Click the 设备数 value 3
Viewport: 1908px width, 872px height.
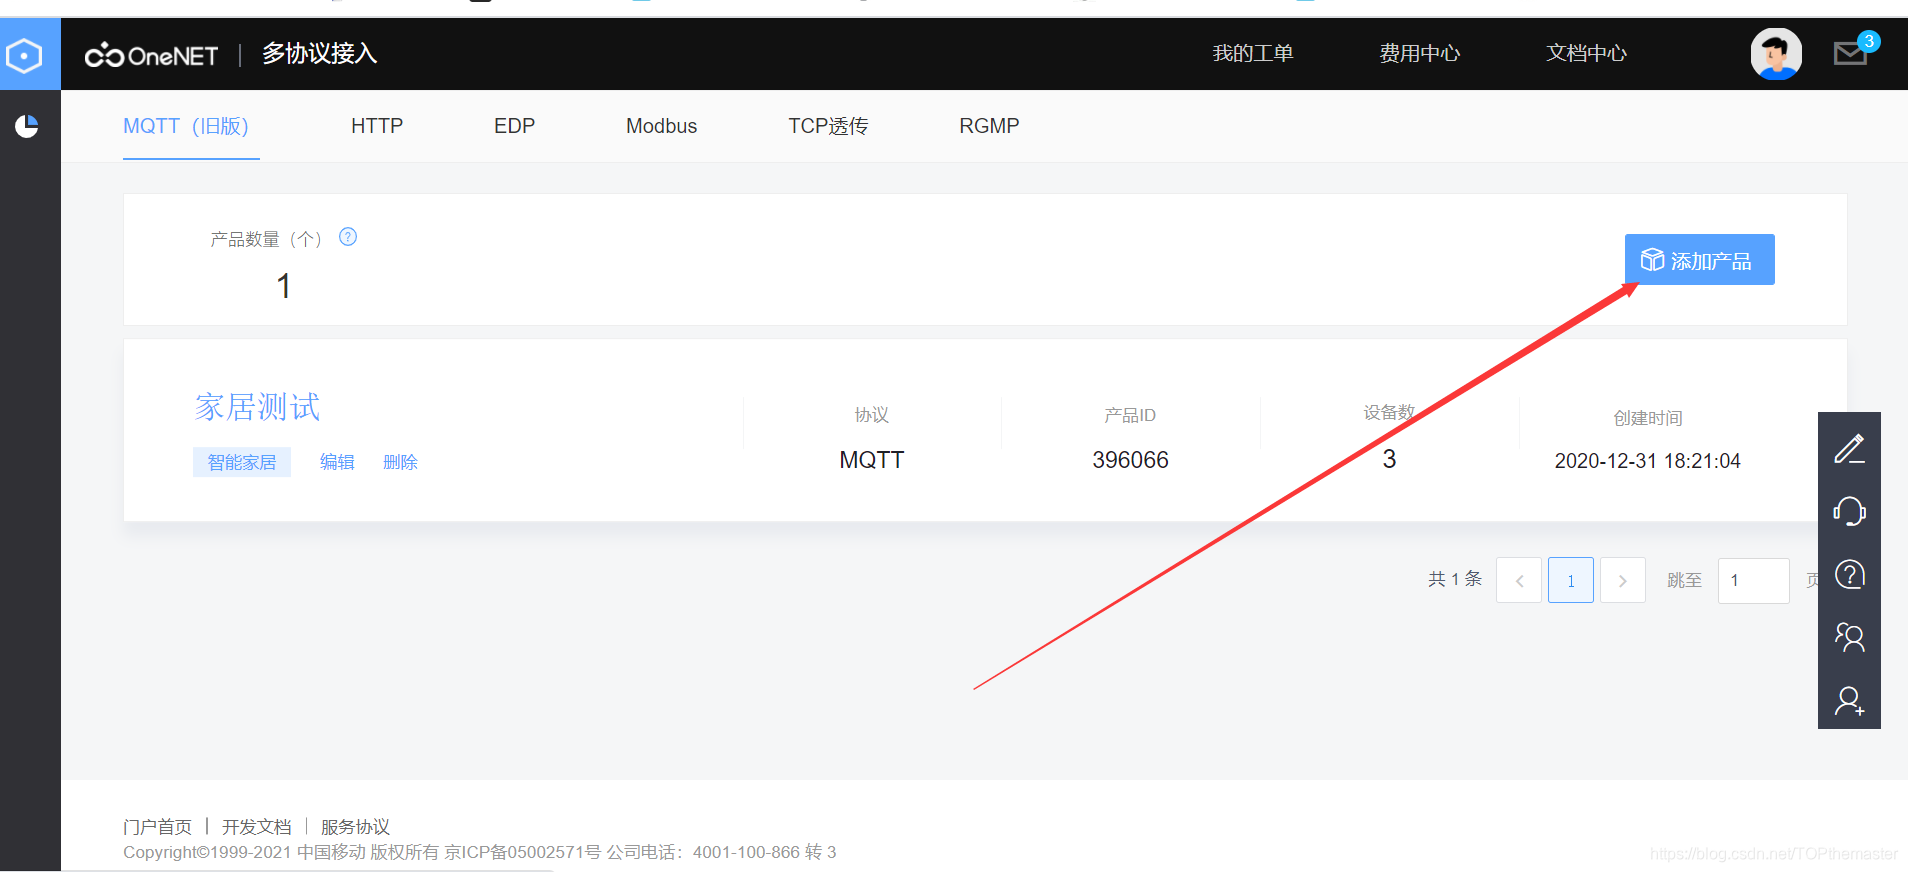tap(1389, 459)
